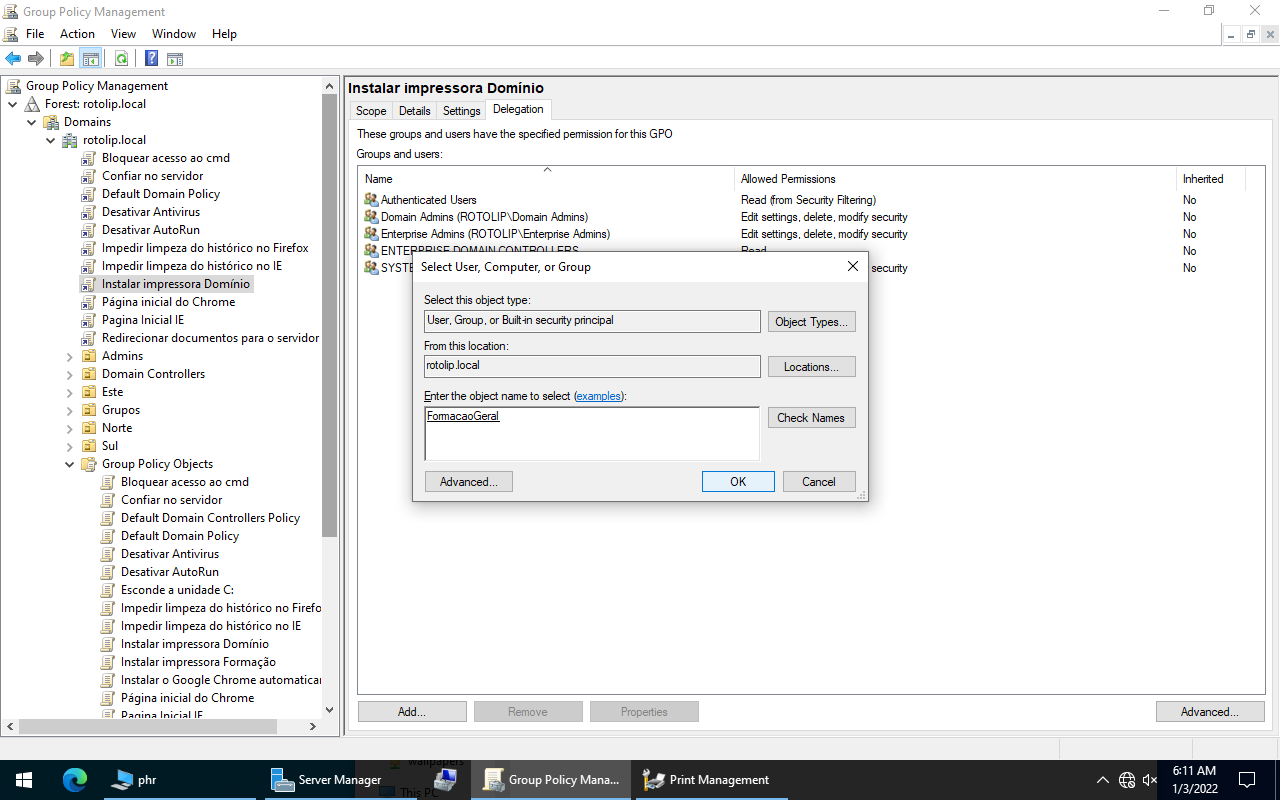The image size is (1280, 800).
Task: Expand the Domain Controllers tree node
Action: [x=70, y=374]
